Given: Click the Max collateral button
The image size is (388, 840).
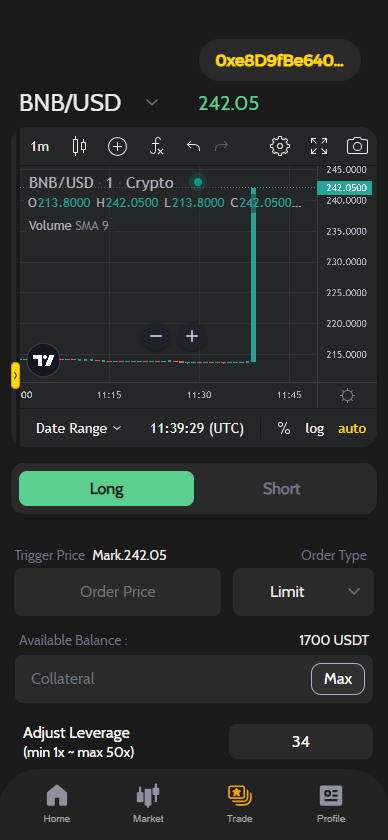Looking at the screenshot, I should 338,679.
